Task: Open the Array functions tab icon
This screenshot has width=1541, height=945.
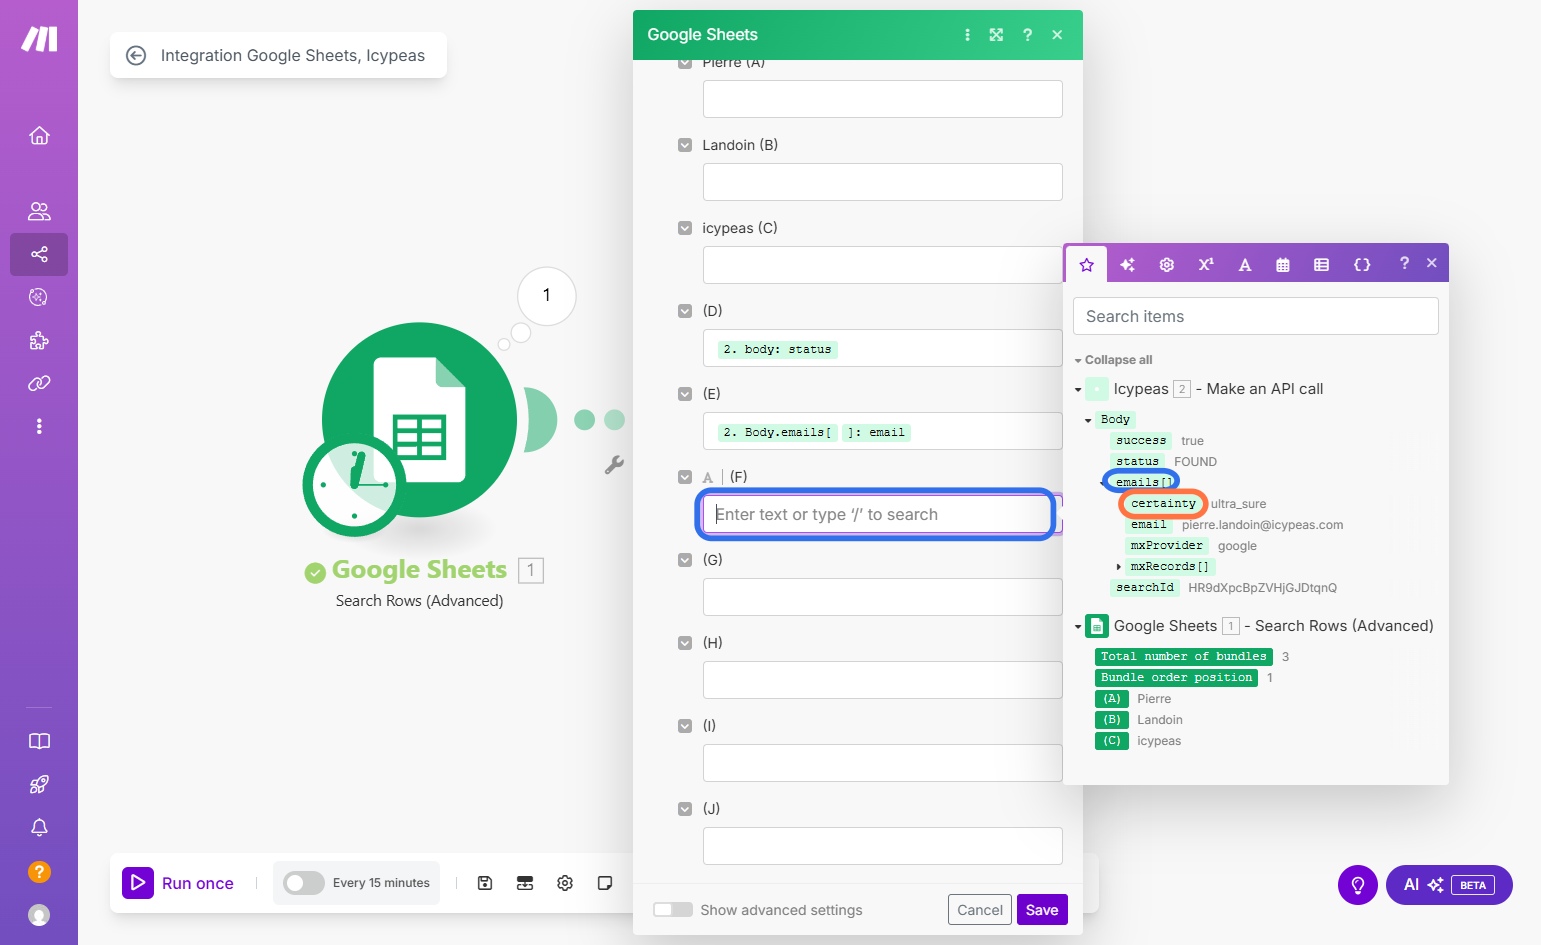Action: (x=1322, y=264)
